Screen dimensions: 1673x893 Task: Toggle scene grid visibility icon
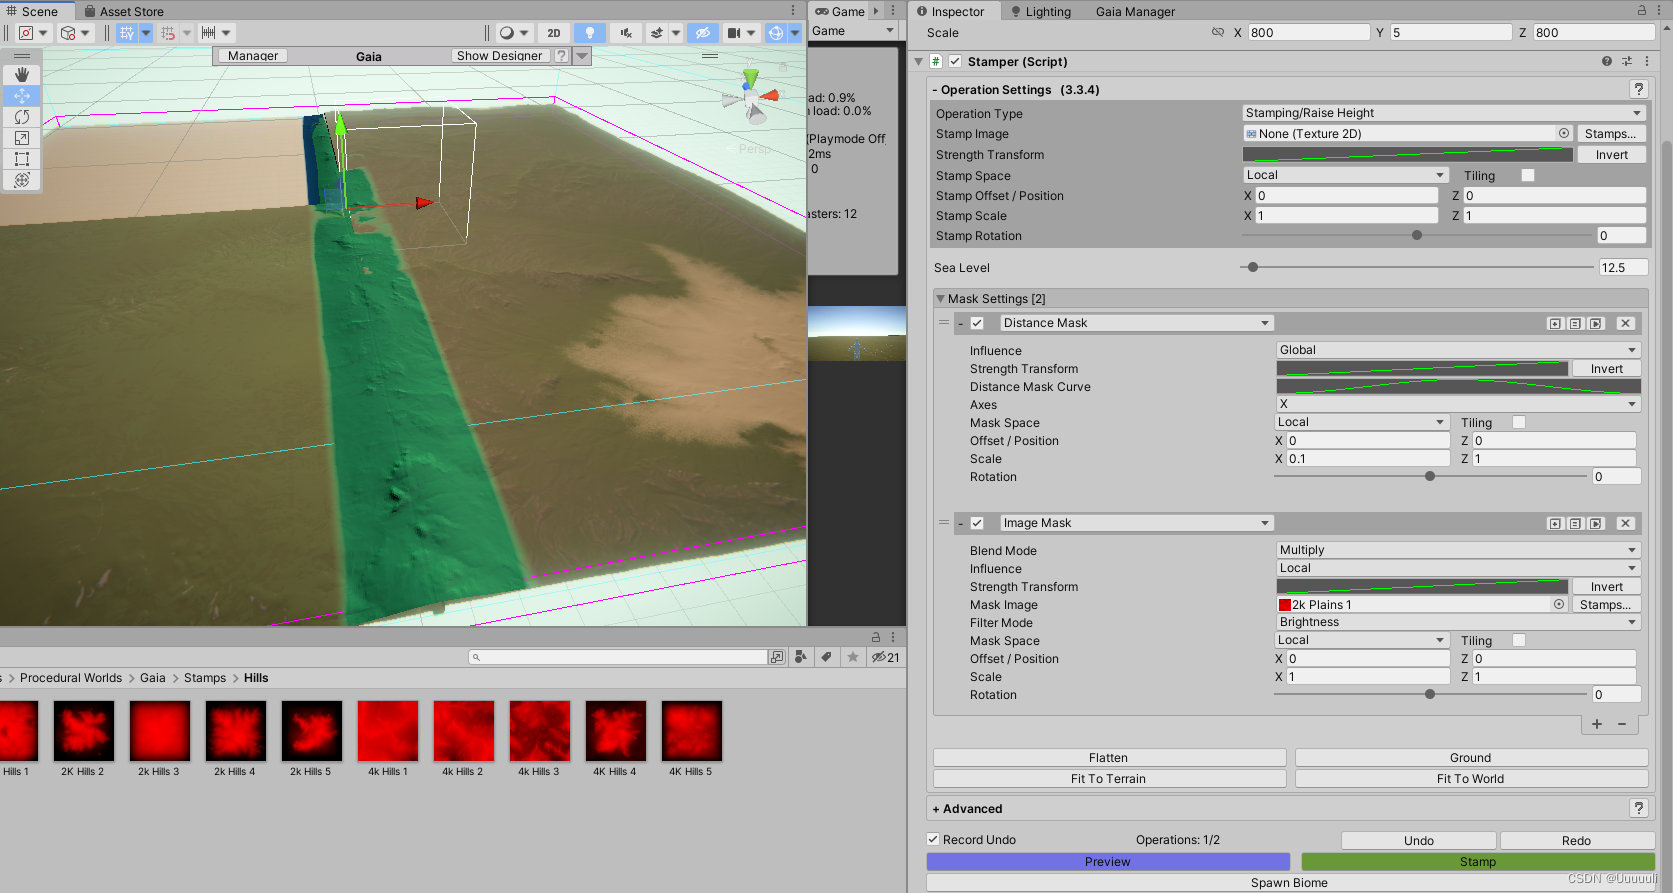tap(127, 33)
